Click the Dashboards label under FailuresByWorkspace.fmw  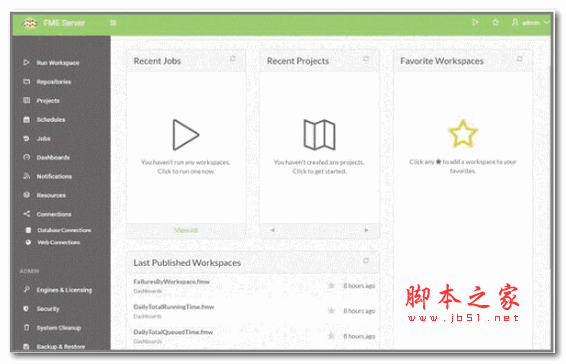coord(148,291)
